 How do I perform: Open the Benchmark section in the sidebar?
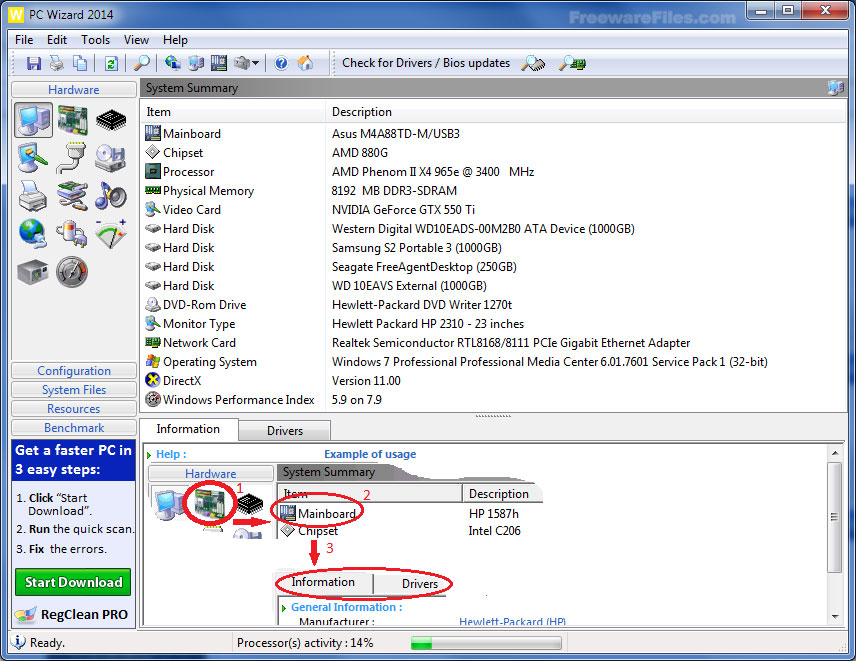(74, 428)
